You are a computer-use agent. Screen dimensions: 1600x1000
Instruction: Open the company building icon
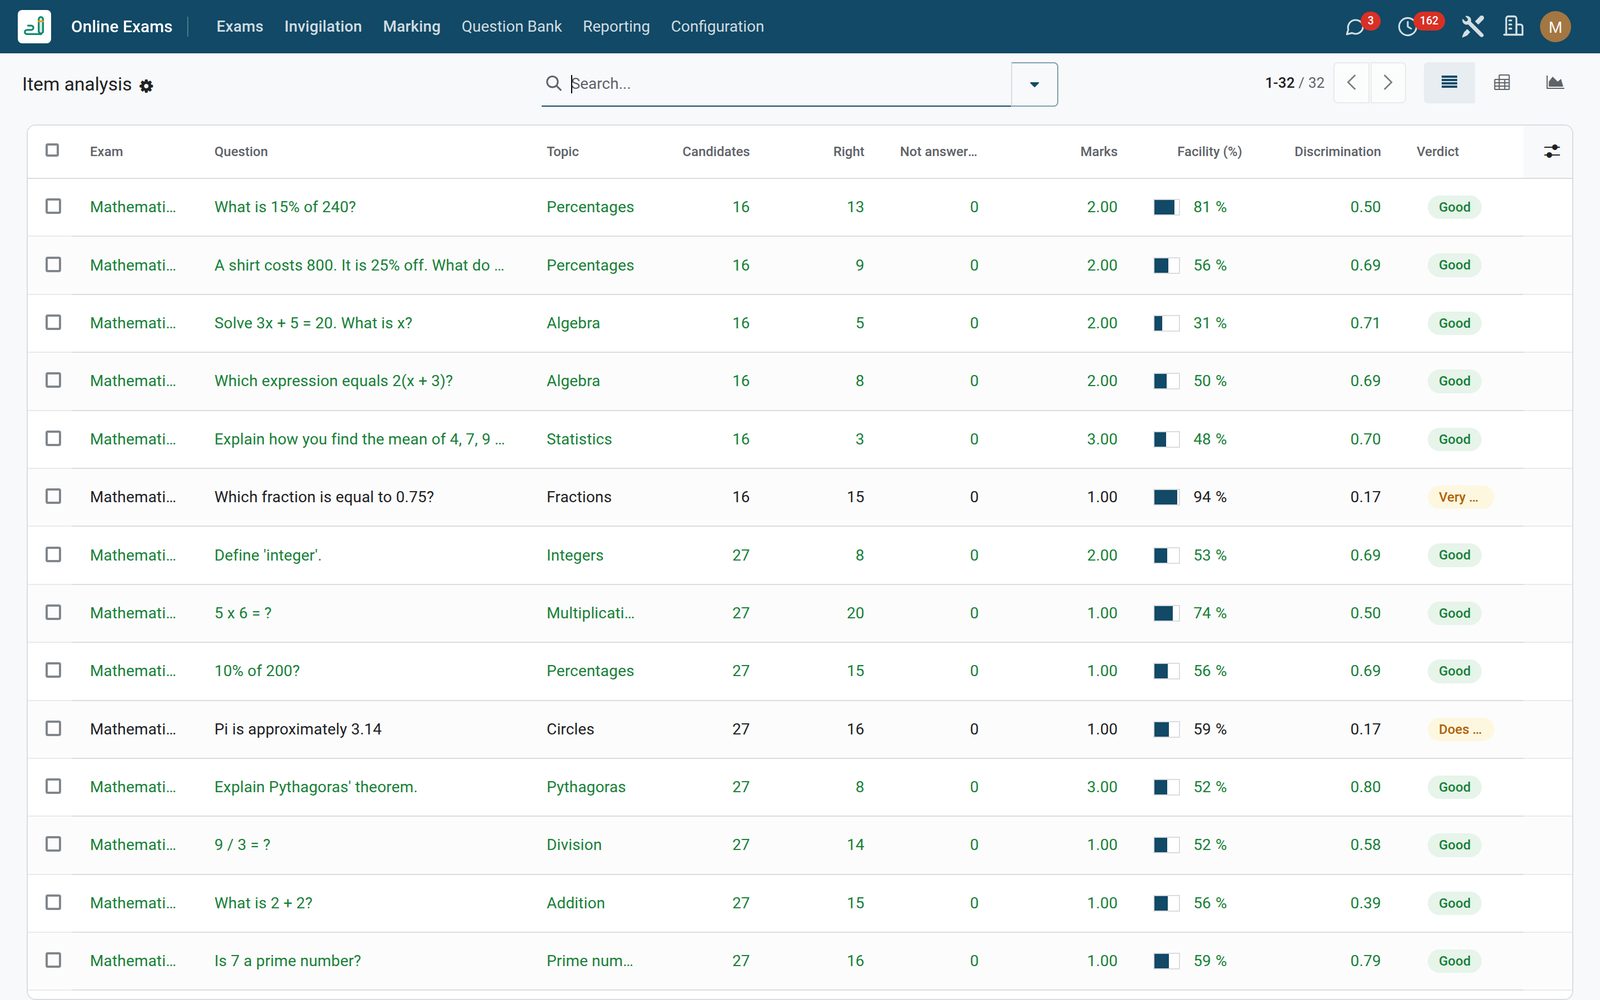[1514, 27]
